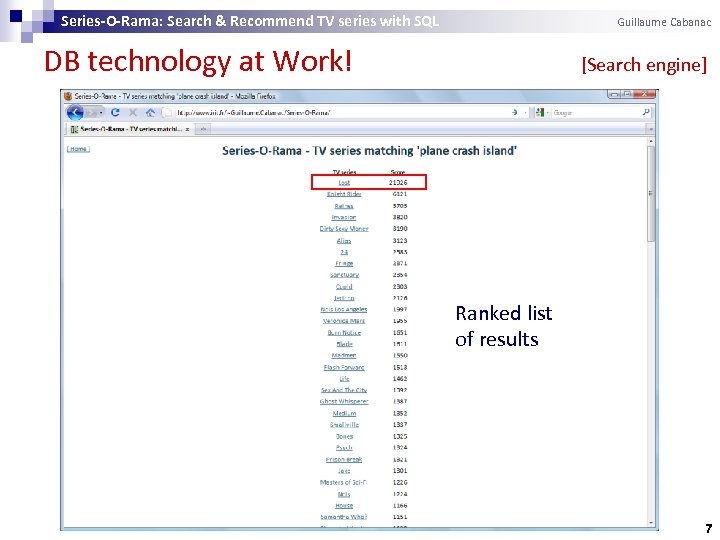Click the go arrow in address bar
The width and height of the screenshot is (720, 540).
coord(514,112)
